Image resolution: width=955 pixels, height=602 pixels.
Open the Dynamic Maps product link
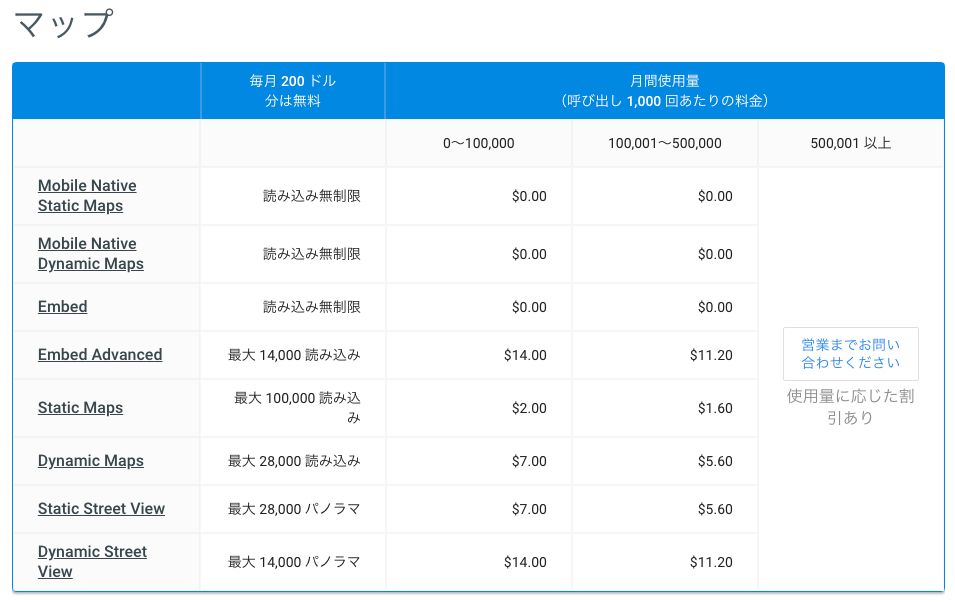pos(91,460)
